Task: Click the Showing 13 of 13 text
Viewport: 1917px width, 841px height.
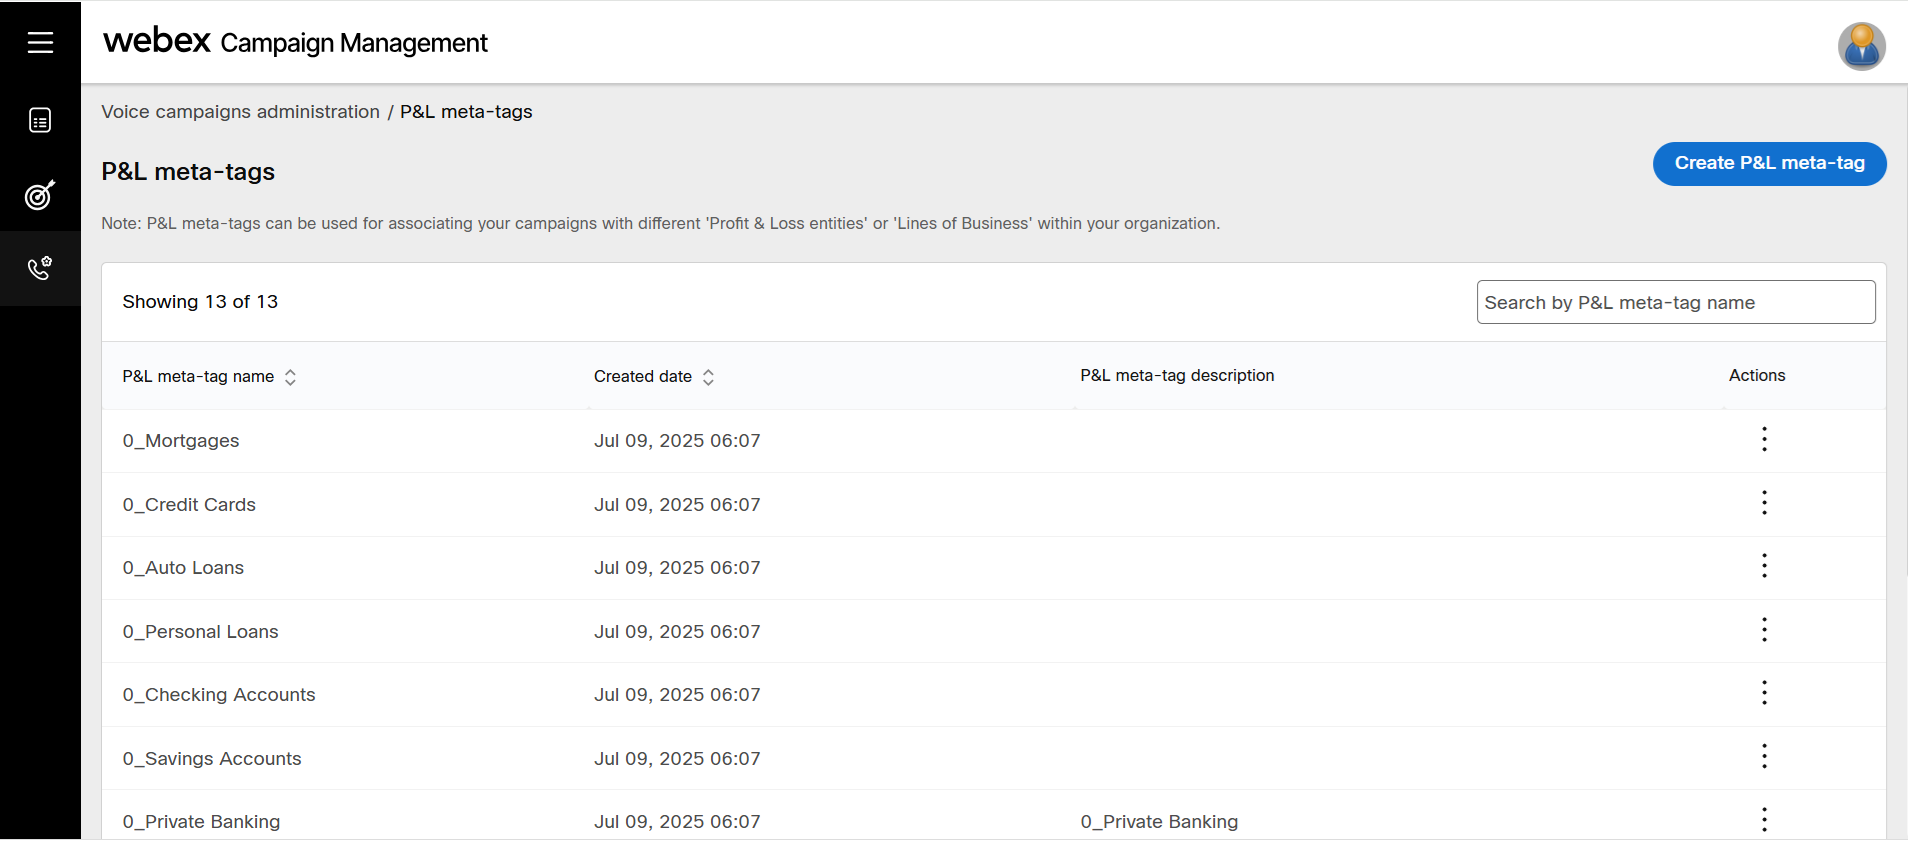Action: click(x=200, y=302)
